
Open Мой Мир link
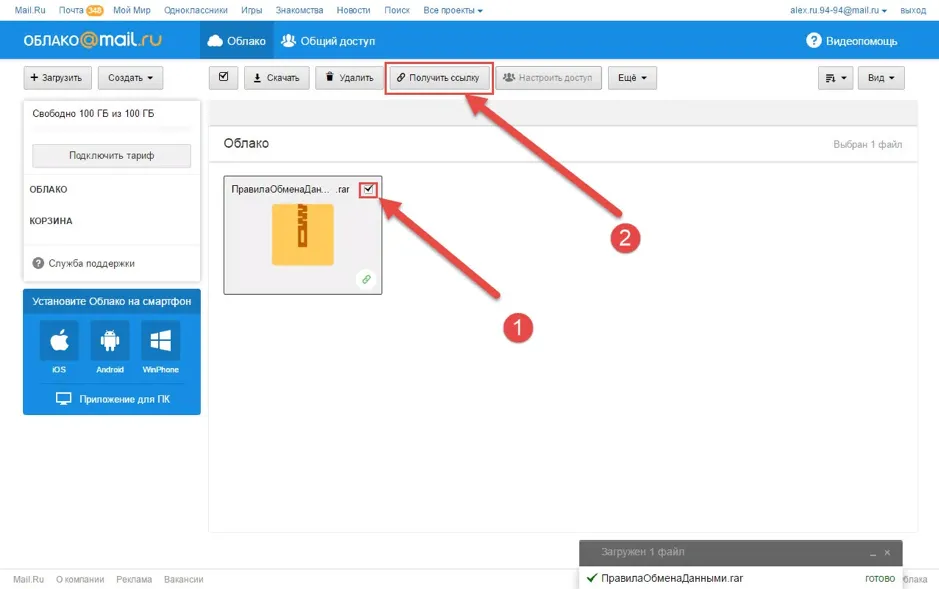tap(132, 10)
